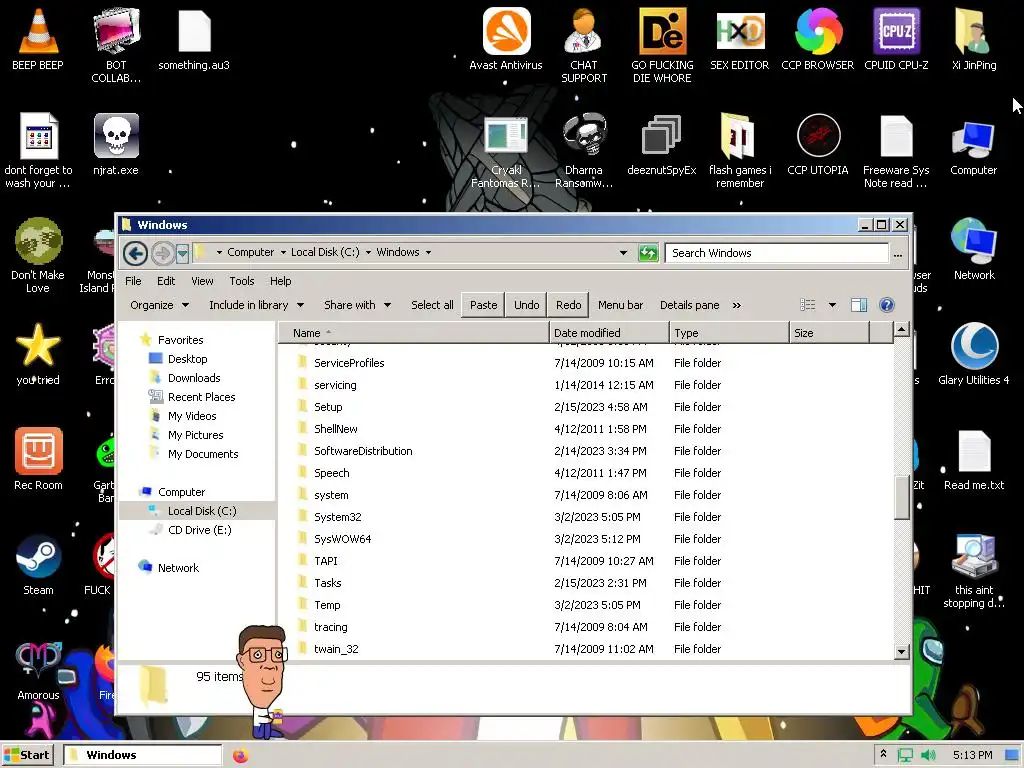Click the file list vertical scrollbar thumb

coord(901,498)
